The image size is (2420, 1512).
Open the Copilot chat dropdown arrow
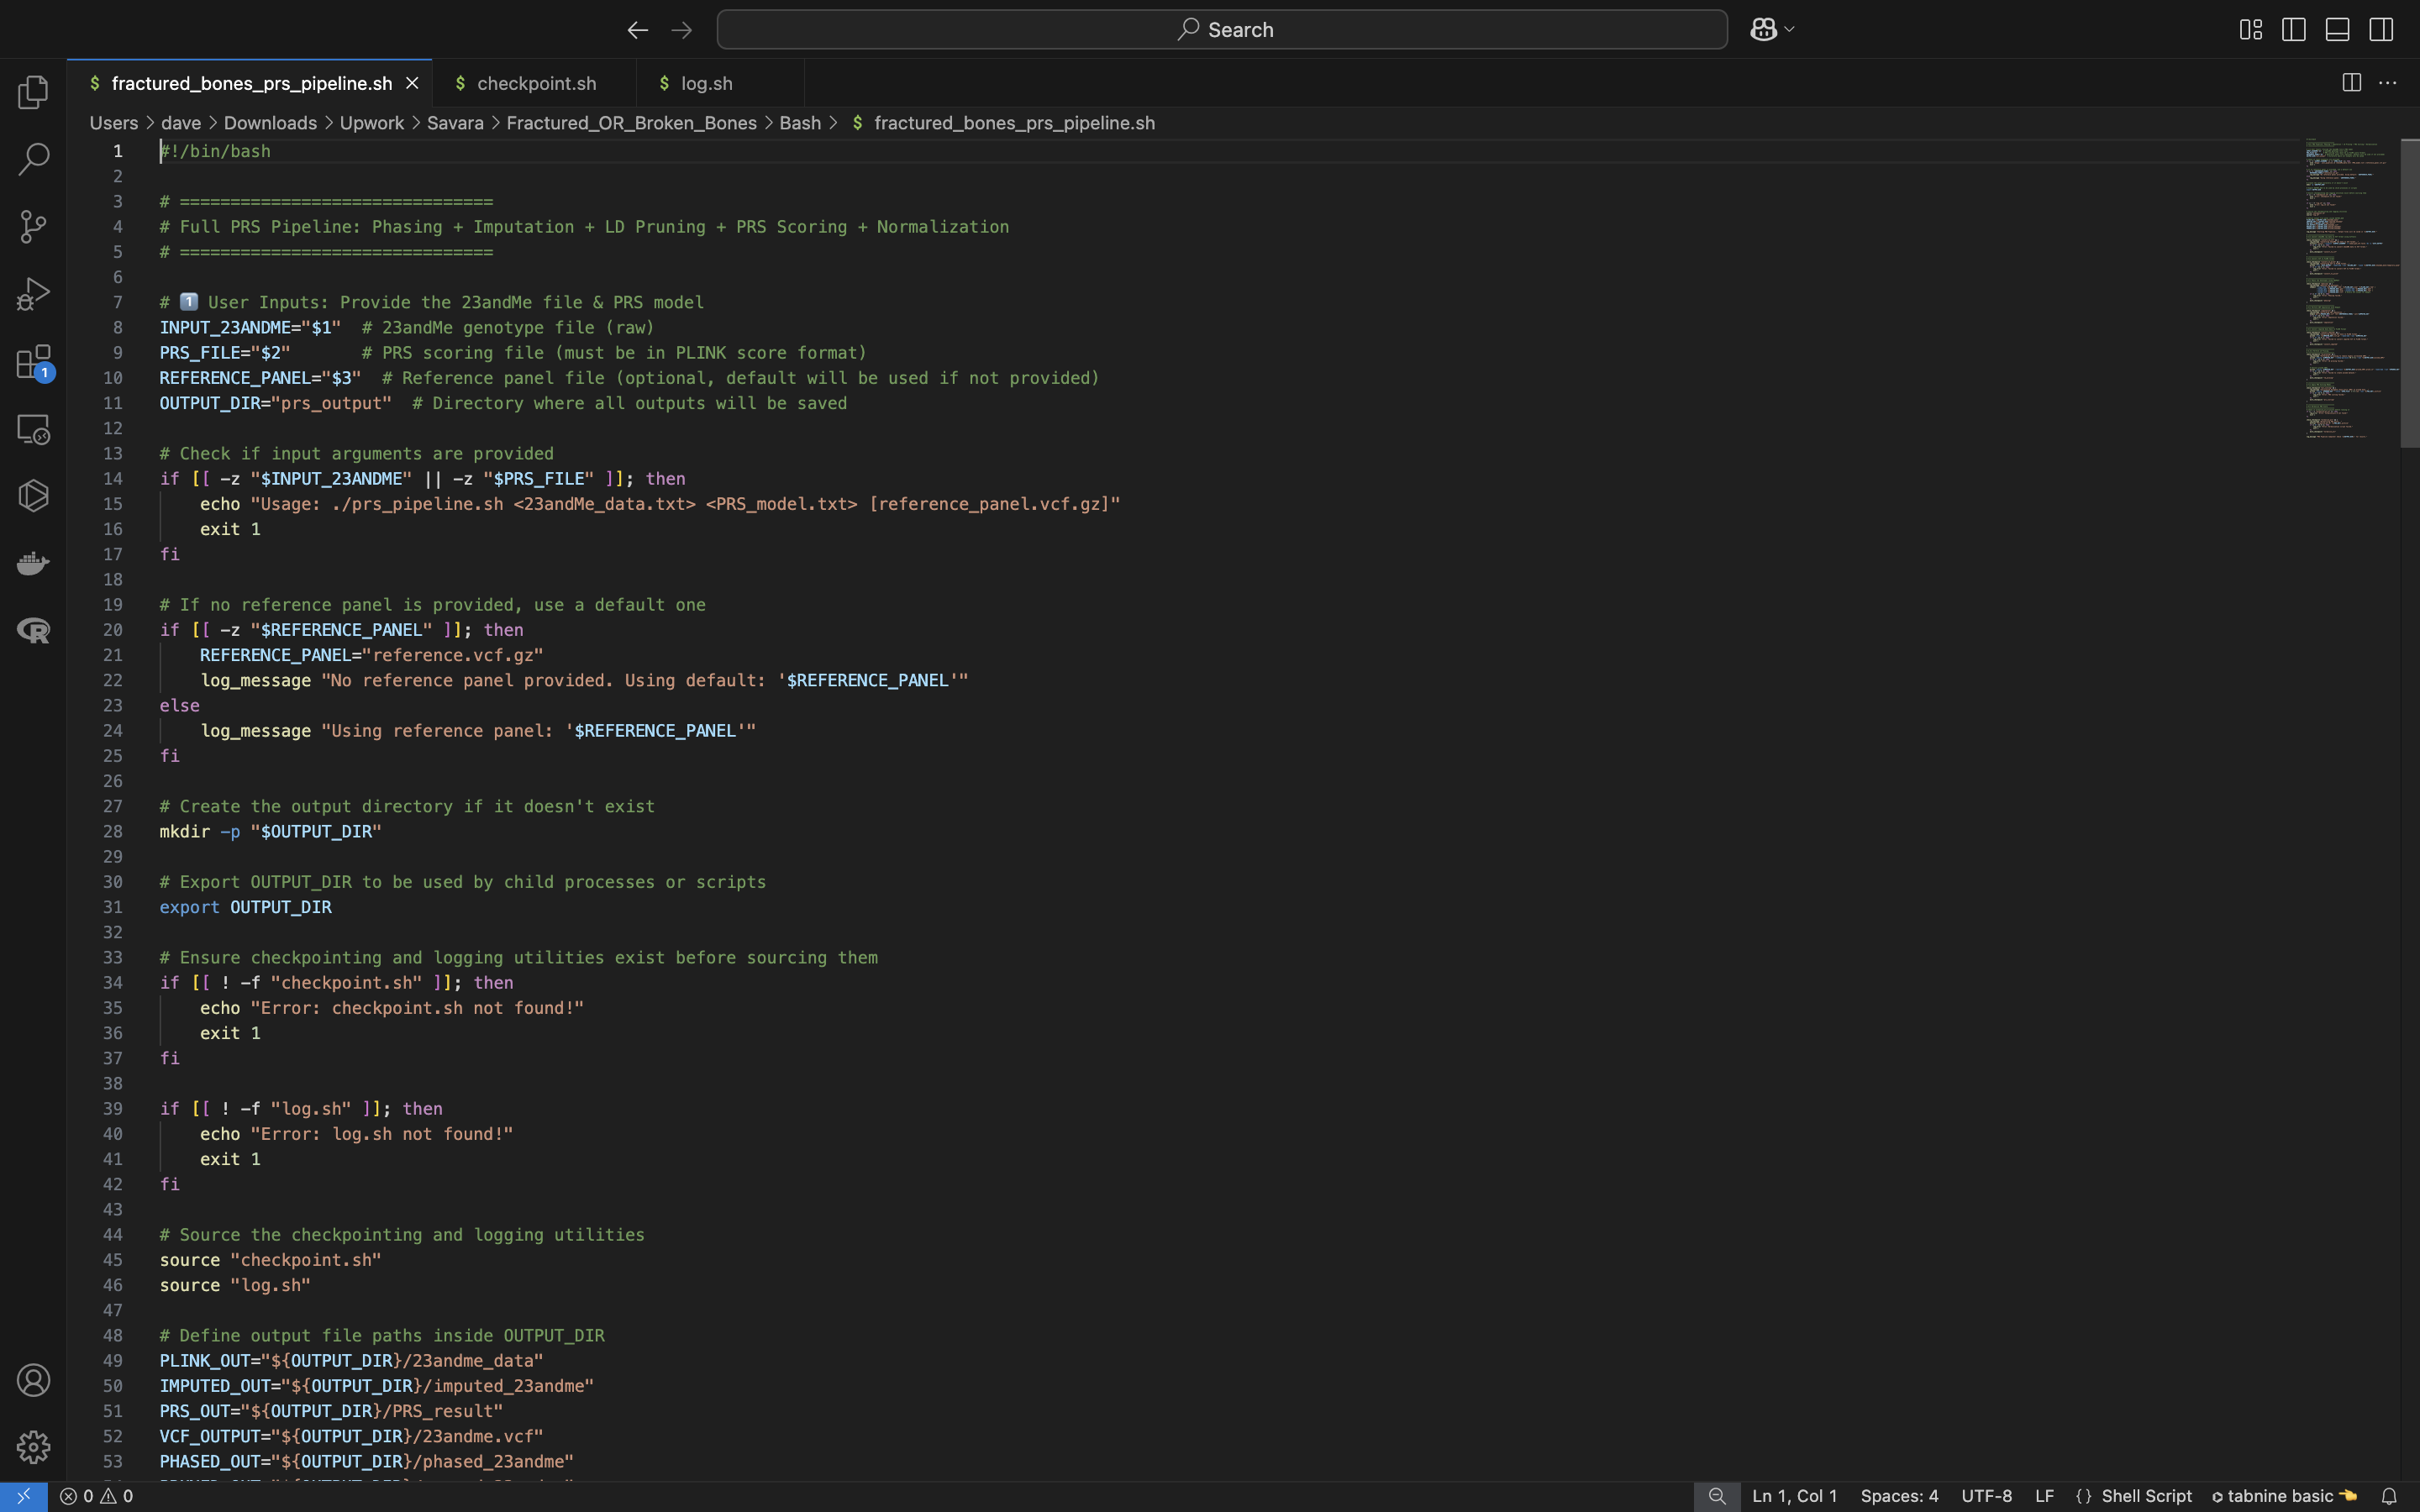(1789, 30)
